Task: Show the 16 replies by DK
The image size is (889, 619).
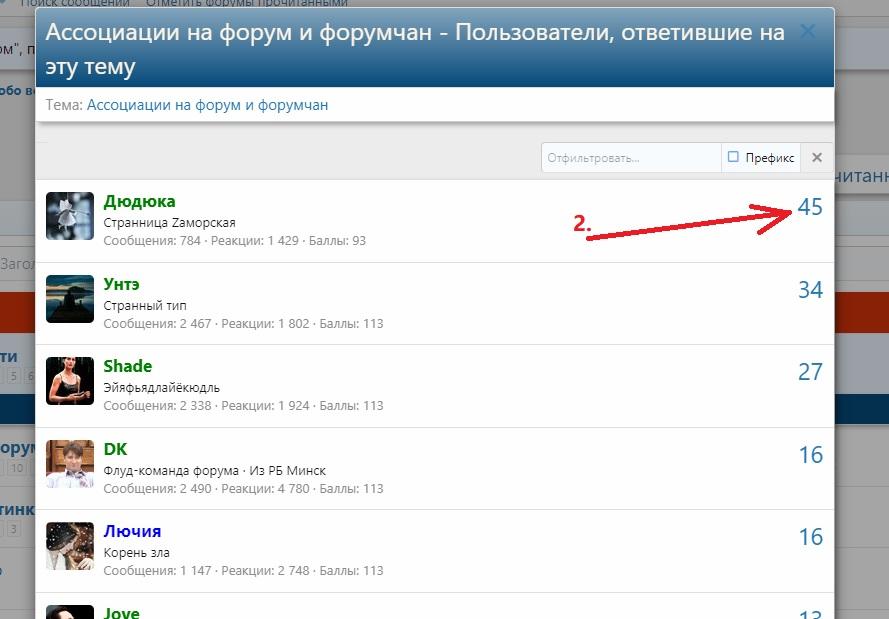Action: click(811, 455)
